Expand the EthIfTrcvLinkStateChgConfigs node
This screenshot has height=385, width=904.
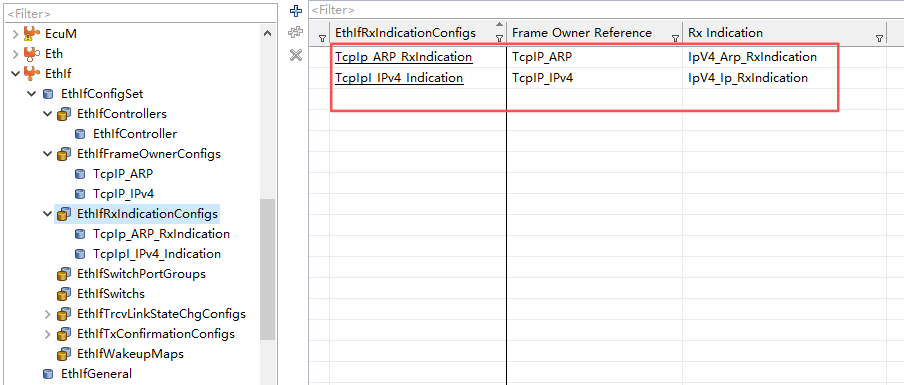[x=48, y=314]
